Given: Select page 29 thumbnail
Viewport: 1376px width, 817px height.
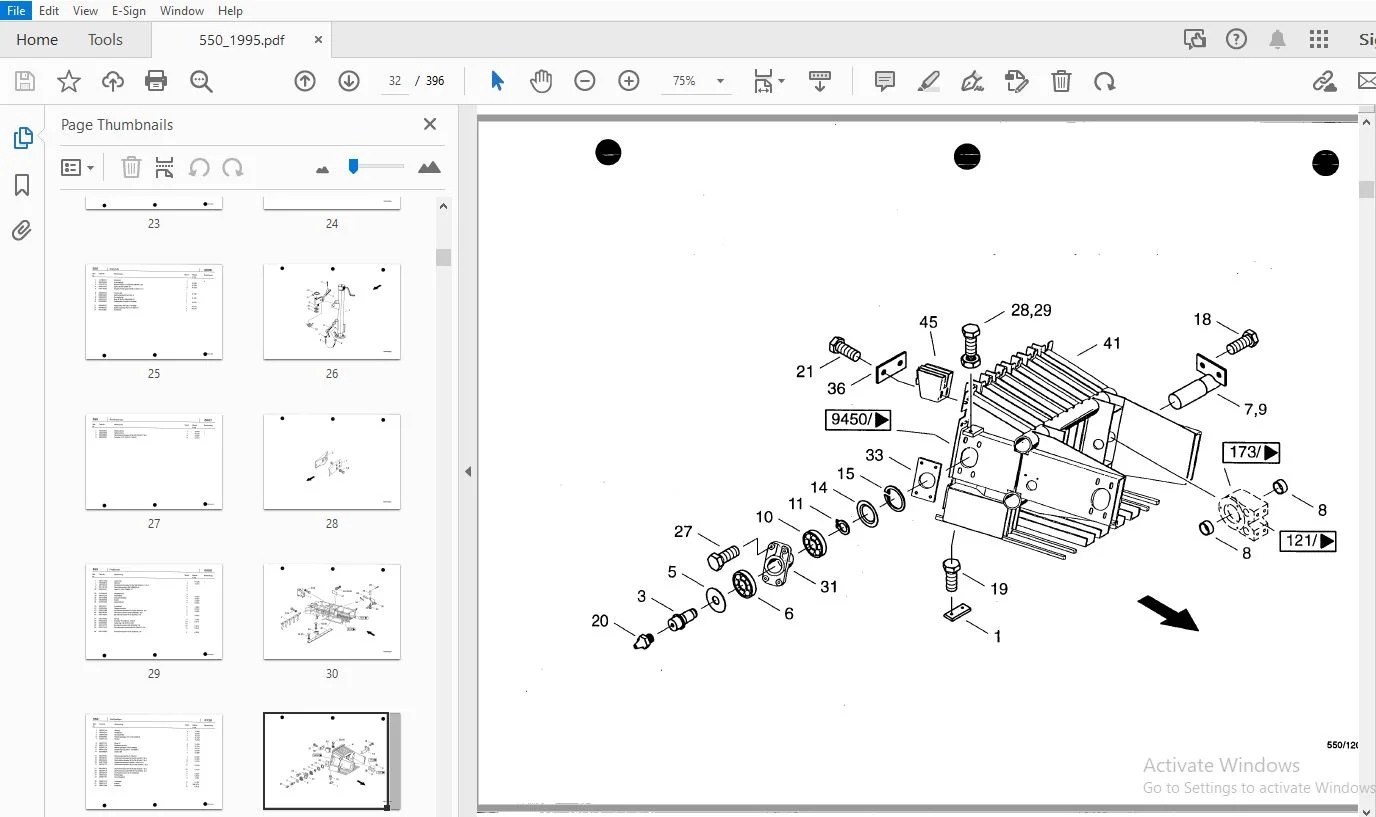Looking at the screenshot, I should (x=154, y=611).
